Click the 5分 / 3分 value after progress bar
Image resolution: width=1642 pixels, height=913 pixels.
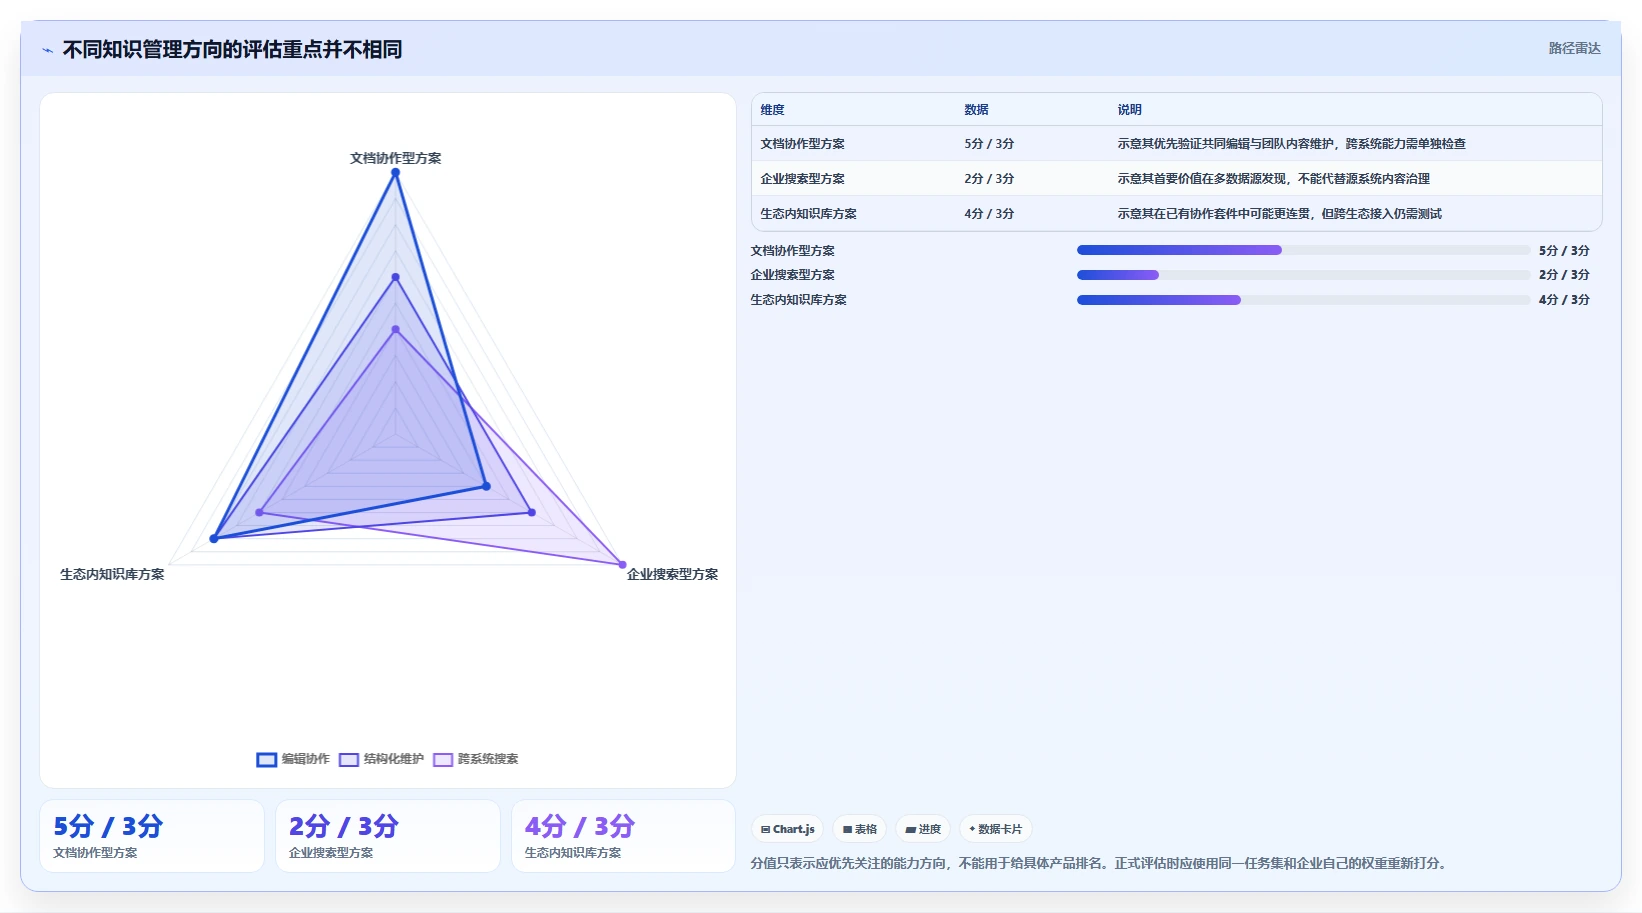pos(1564,251)
